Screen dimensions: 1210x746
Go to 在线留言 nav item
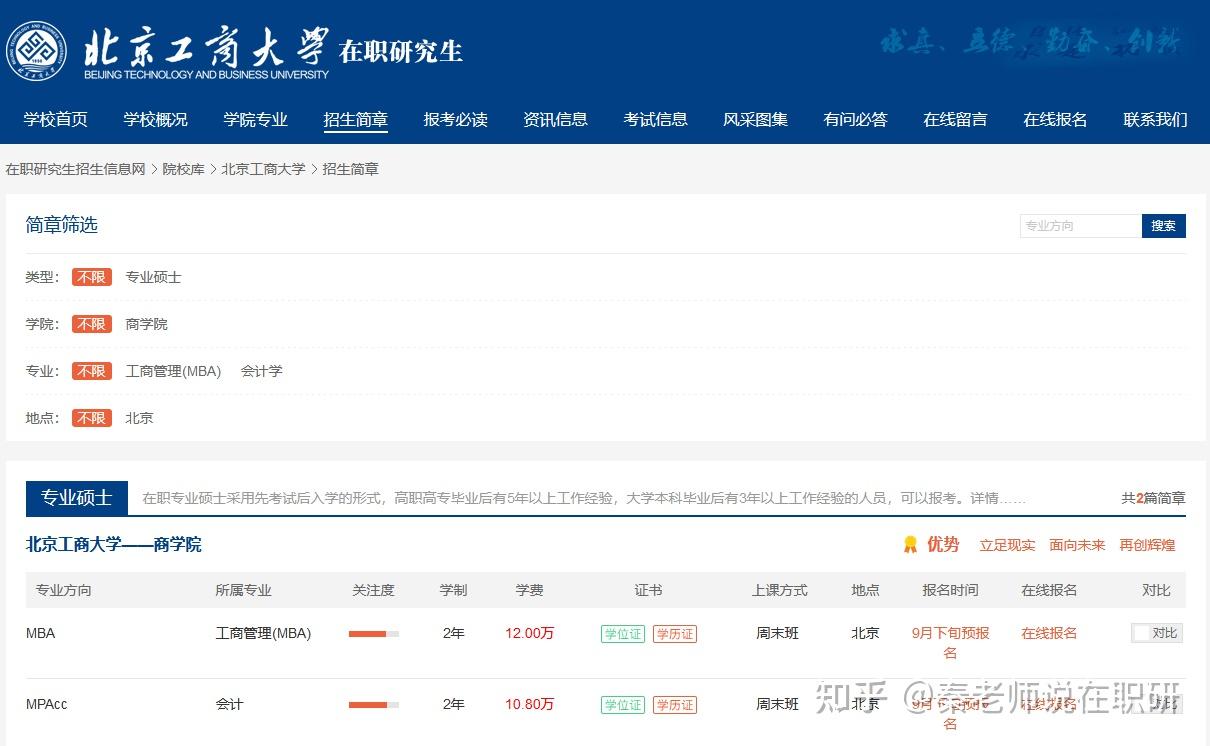click(x=956, y=120)
